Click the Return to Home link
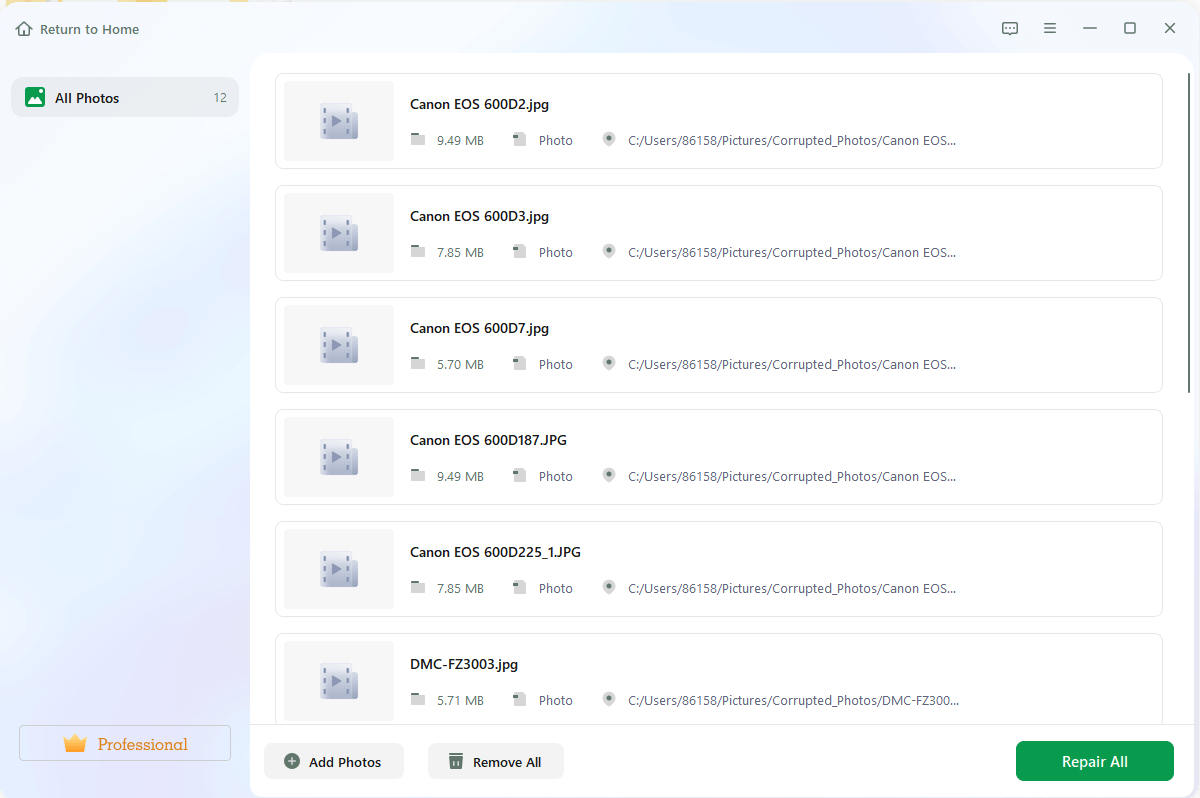 pos(89,30)
